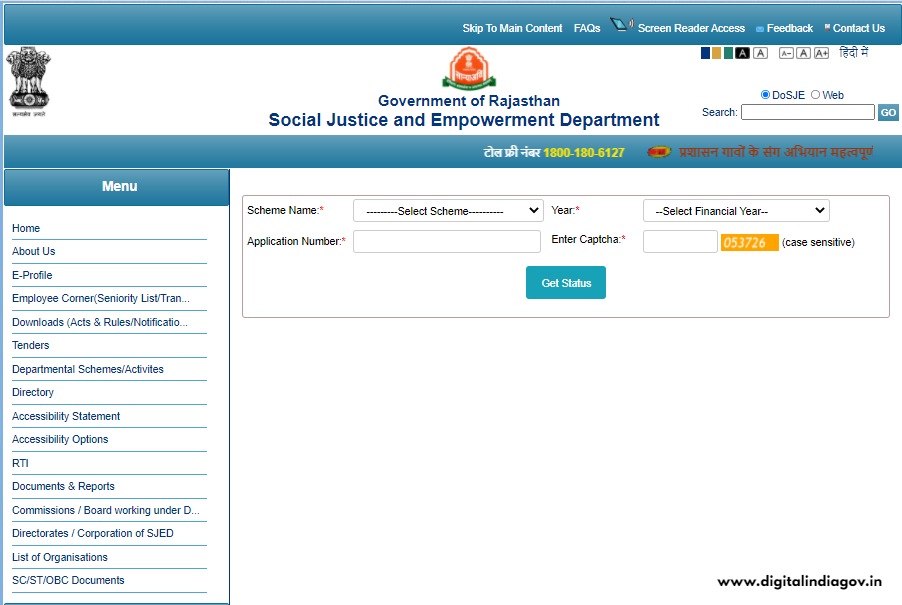Click the national emblem of India
This screenshot has width=902, height=605.
[x=28, y=79]
